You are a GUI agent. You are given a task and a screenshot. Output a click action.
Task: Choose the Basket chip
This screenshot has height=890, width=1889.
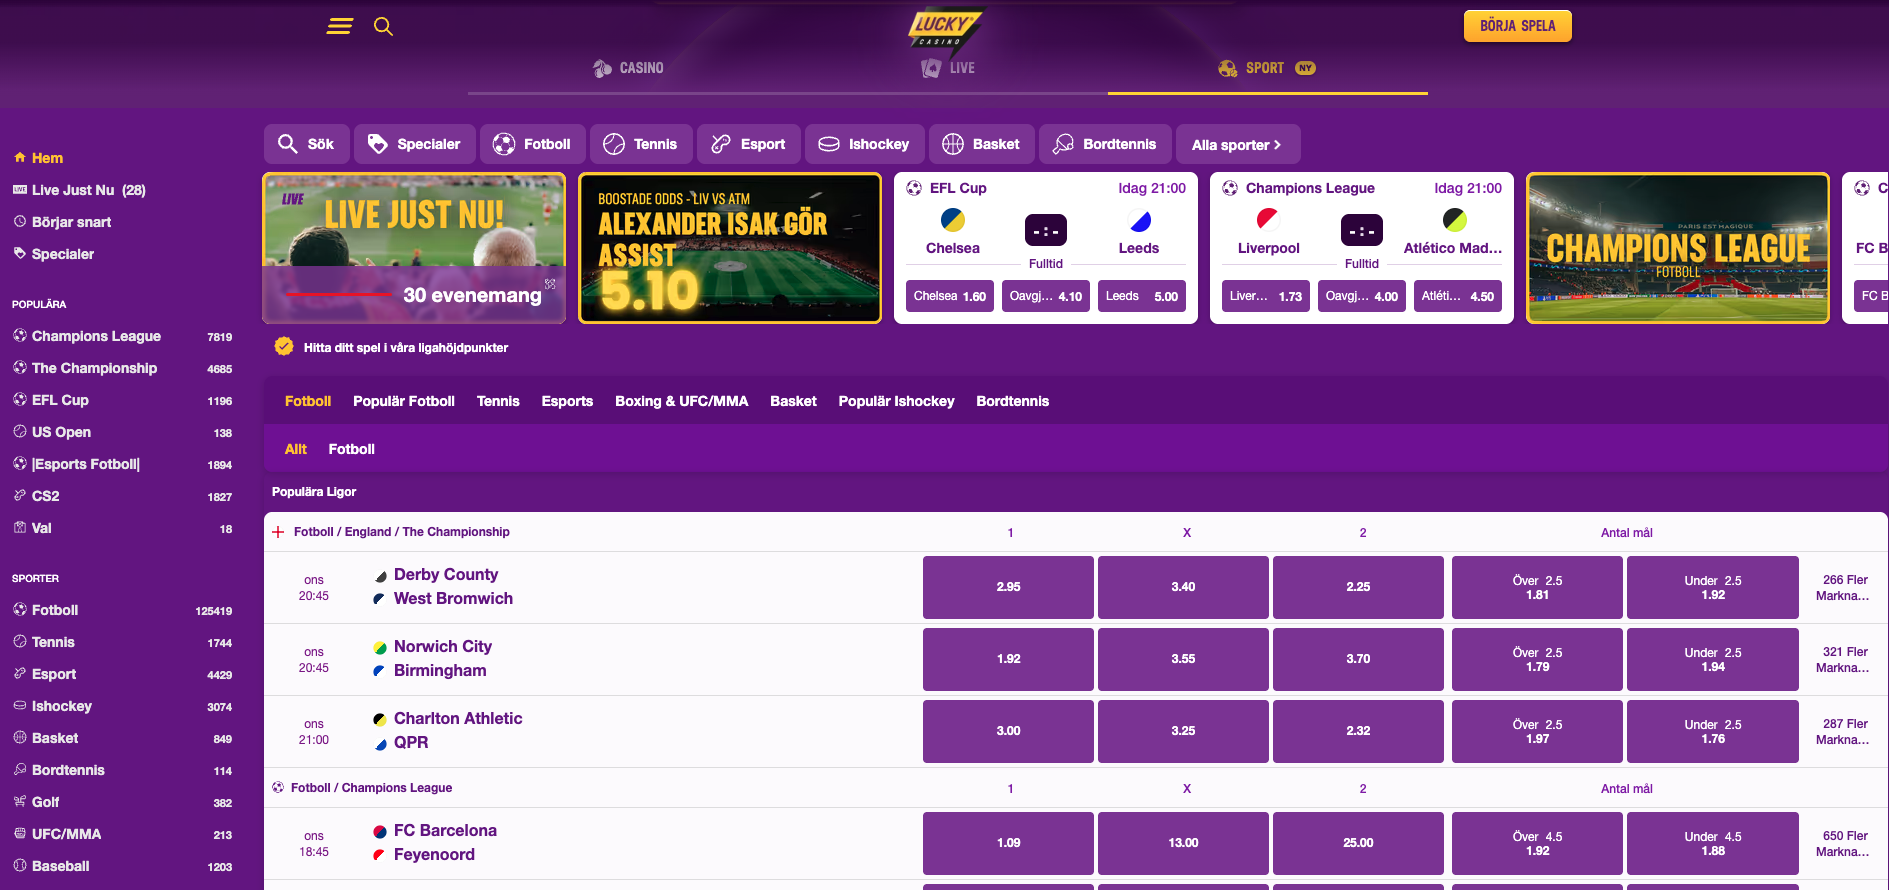[982, 144]
